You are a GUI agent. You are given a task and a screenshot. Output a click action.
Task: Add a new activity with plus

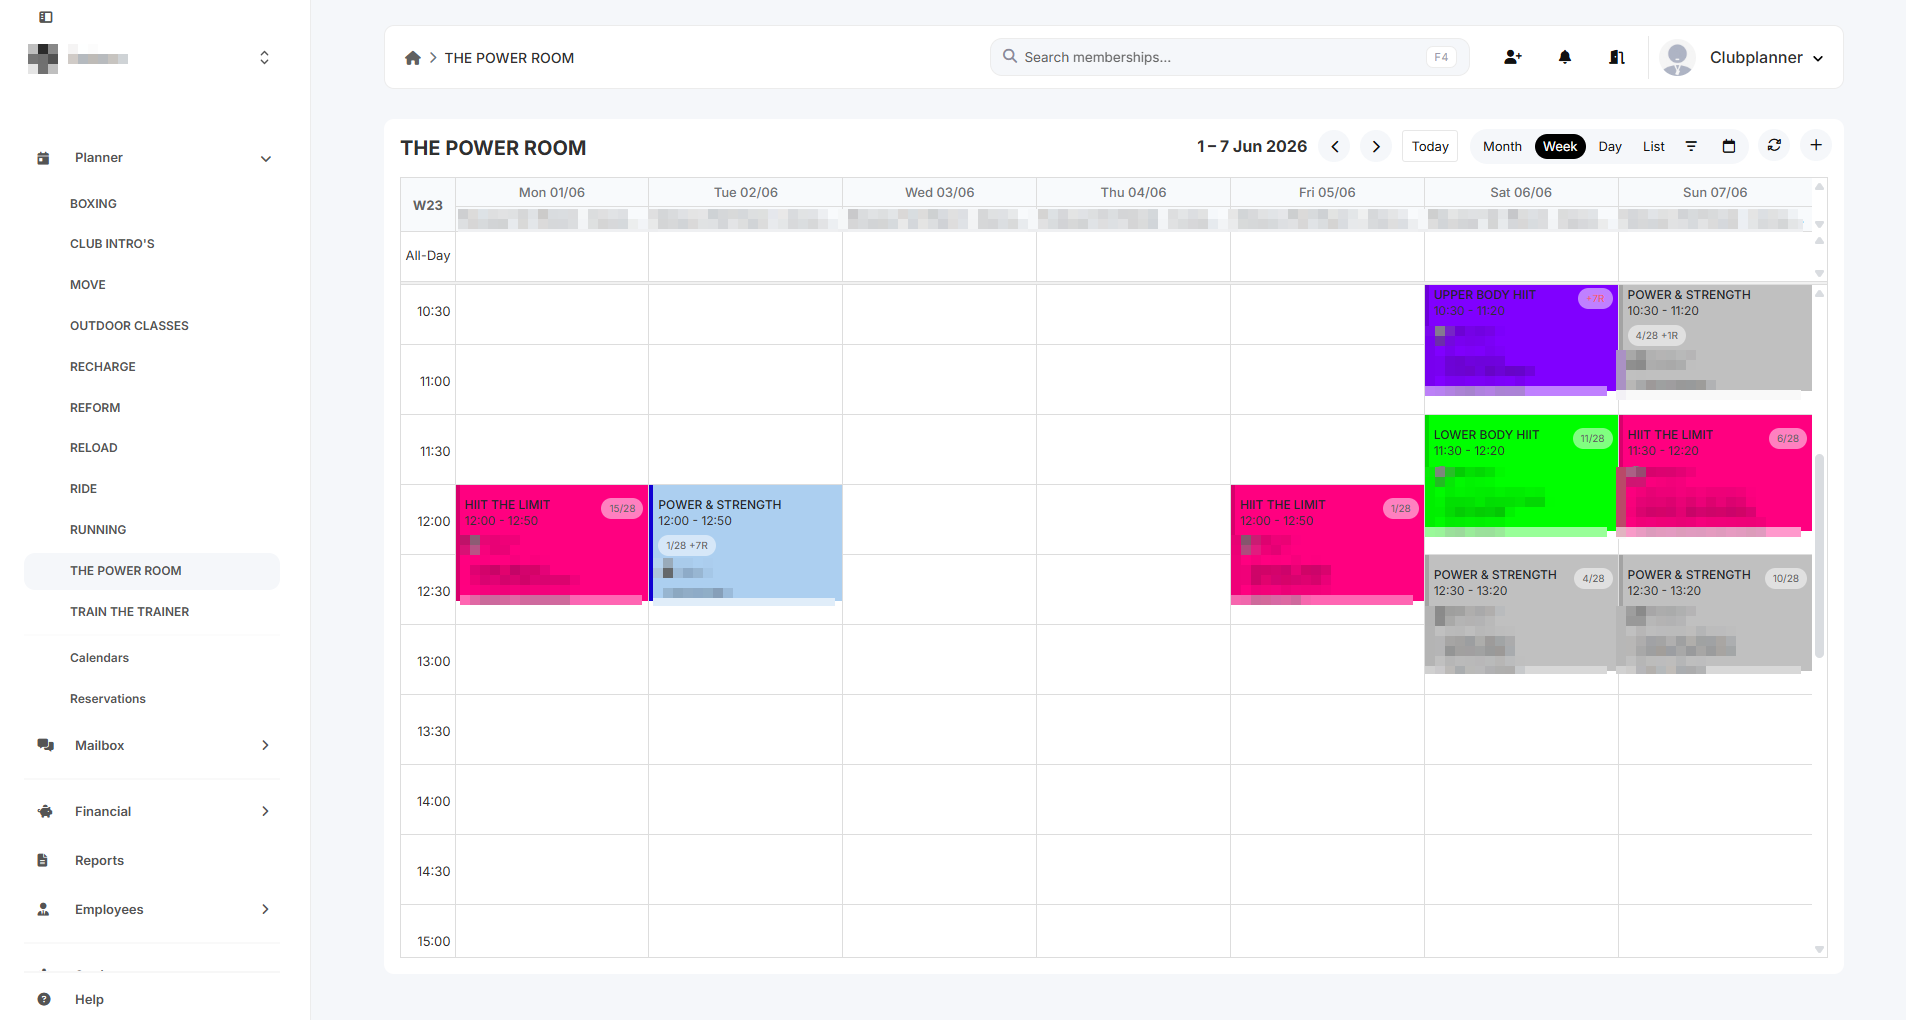(1816, 145)
